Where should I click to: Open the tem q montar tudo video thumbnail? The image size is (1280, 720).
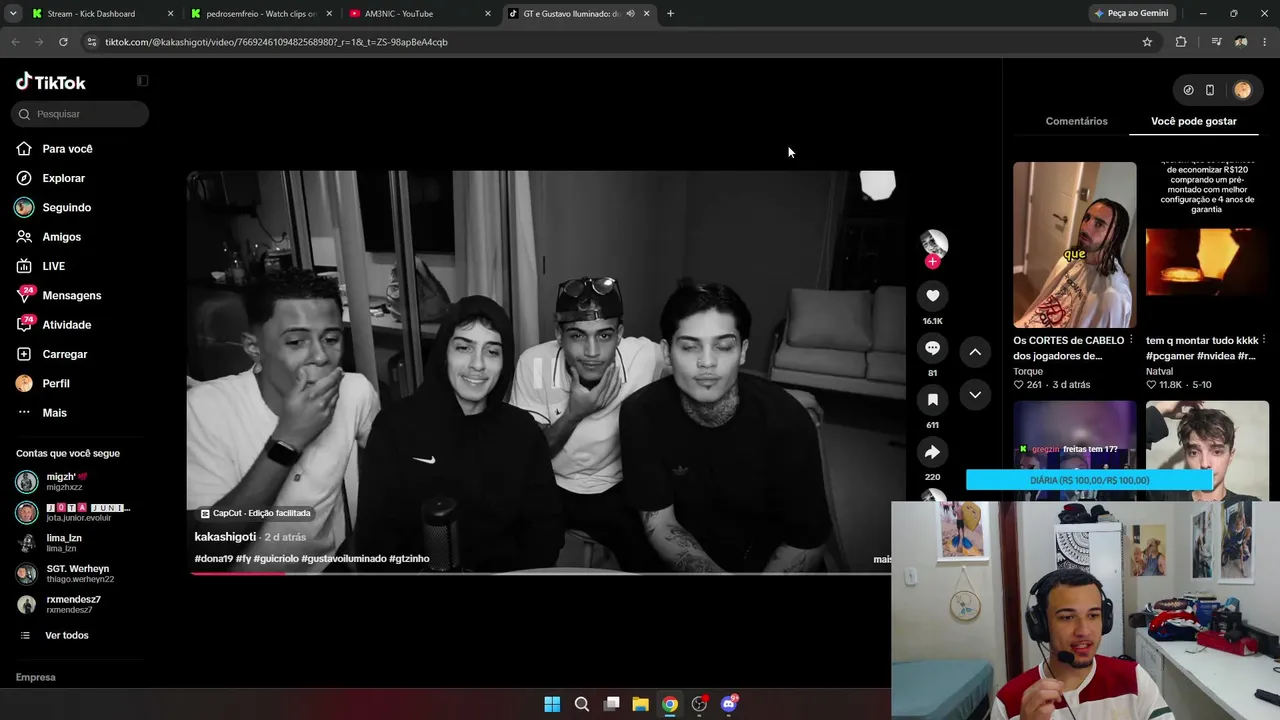pyautogui.click(x=1207, y=245)
